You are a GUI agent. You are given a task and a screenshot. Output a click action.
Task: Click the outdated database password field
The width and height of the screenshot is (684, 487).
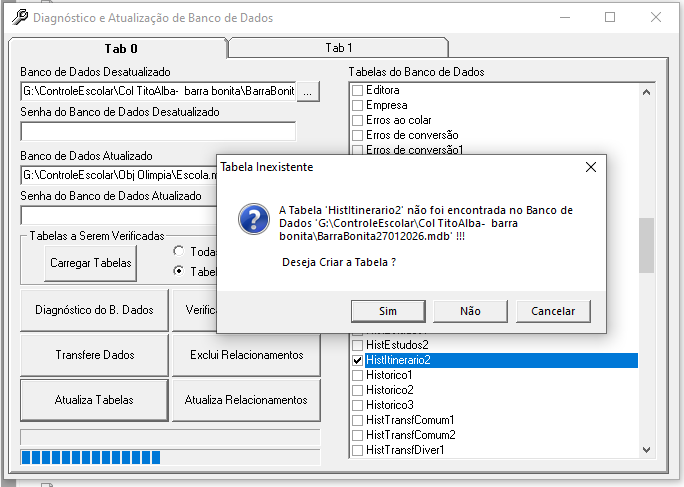pos(158,131)
